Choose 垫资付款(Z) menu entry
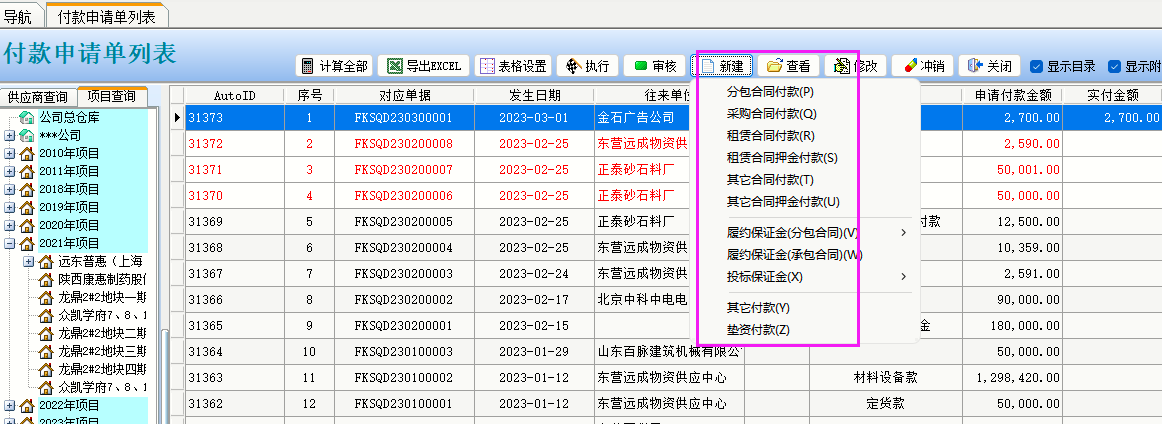1162x424 pixels. tap(758, 330)
